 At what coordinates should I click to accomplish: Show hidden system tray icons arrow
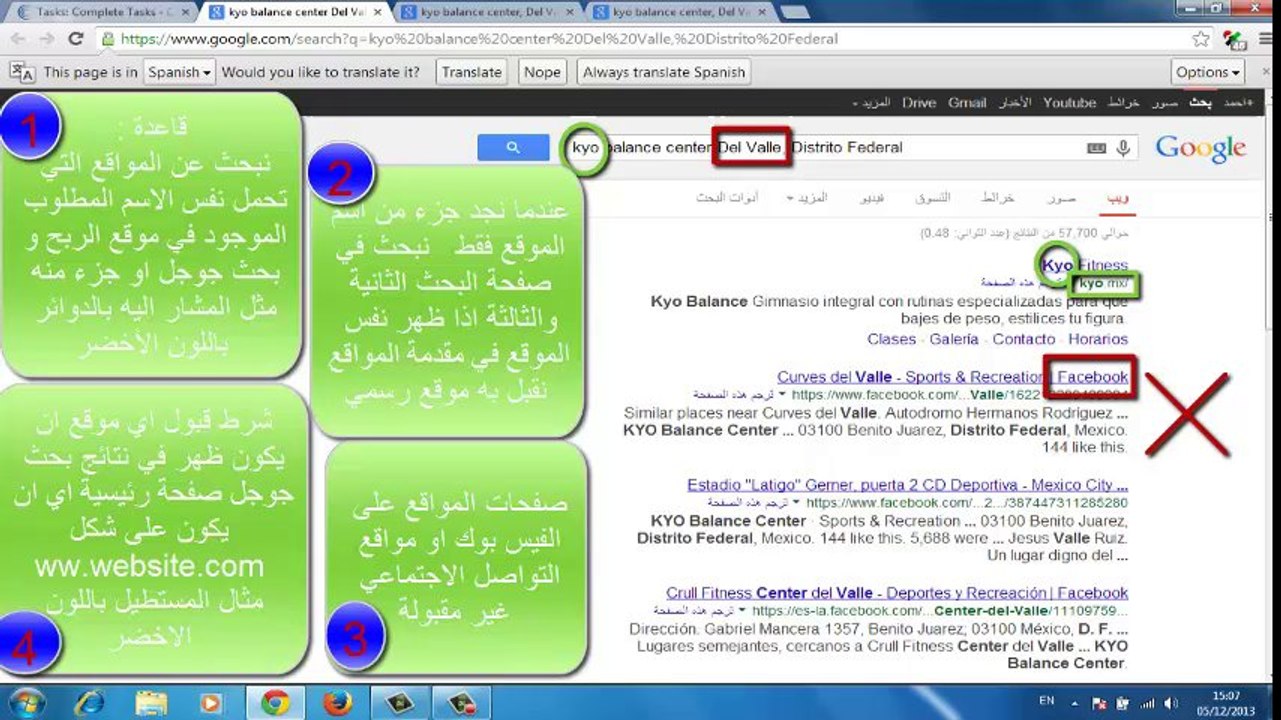(x=1076, y=704)
